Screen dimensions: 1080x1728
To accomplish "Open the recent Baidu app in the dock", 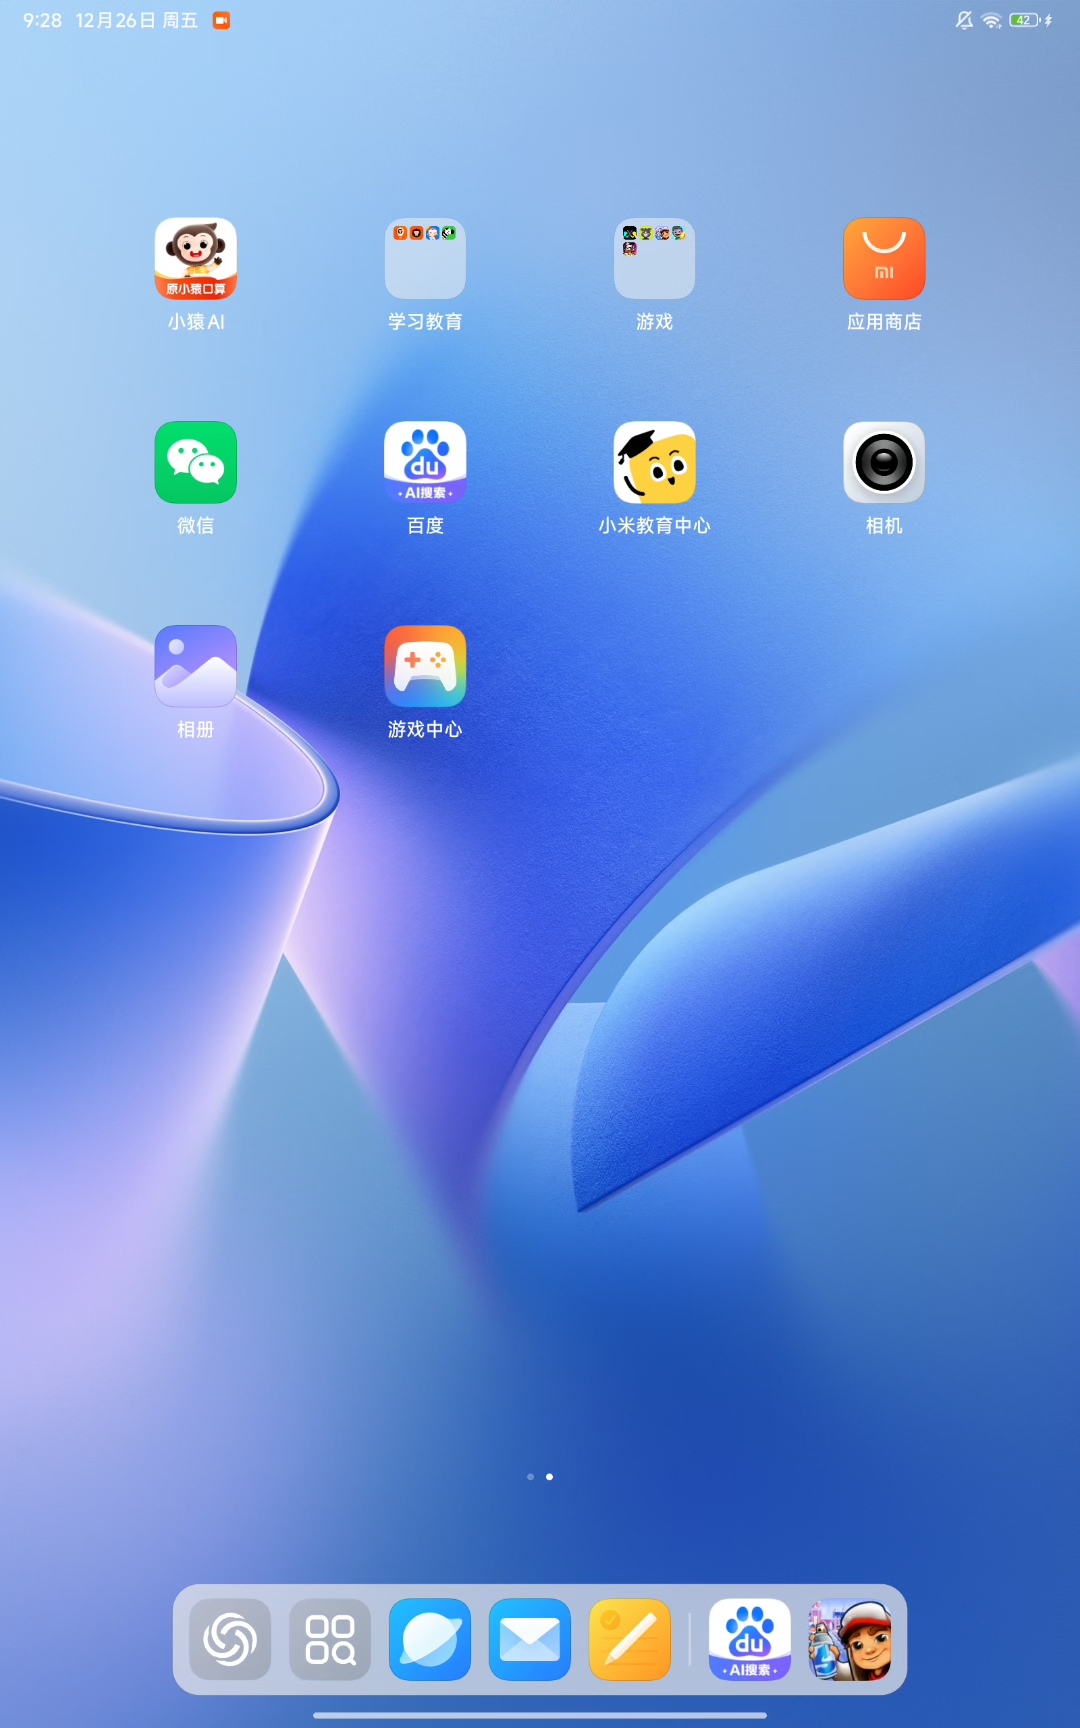I will (x=750, y=1639).
